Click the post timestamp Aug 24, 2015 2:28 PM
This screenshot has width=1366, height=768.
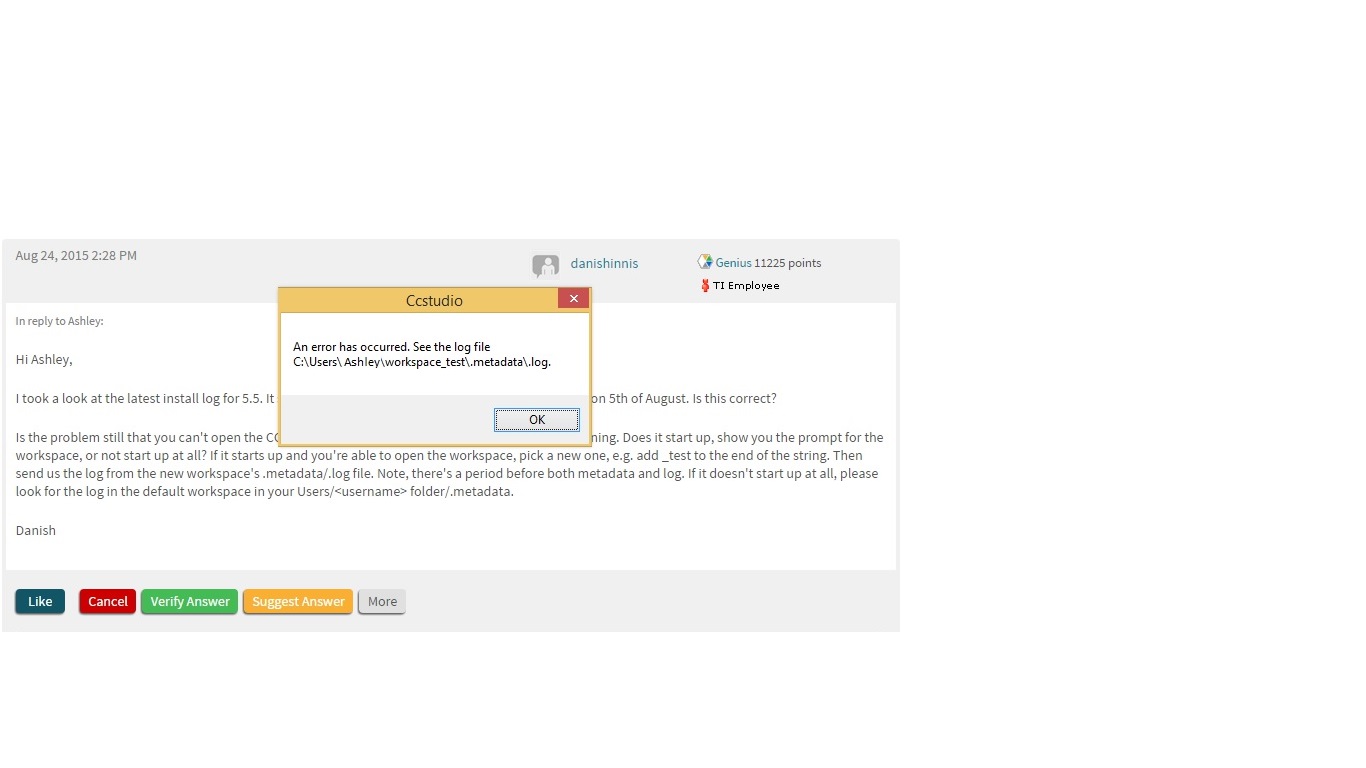point(76,255)
